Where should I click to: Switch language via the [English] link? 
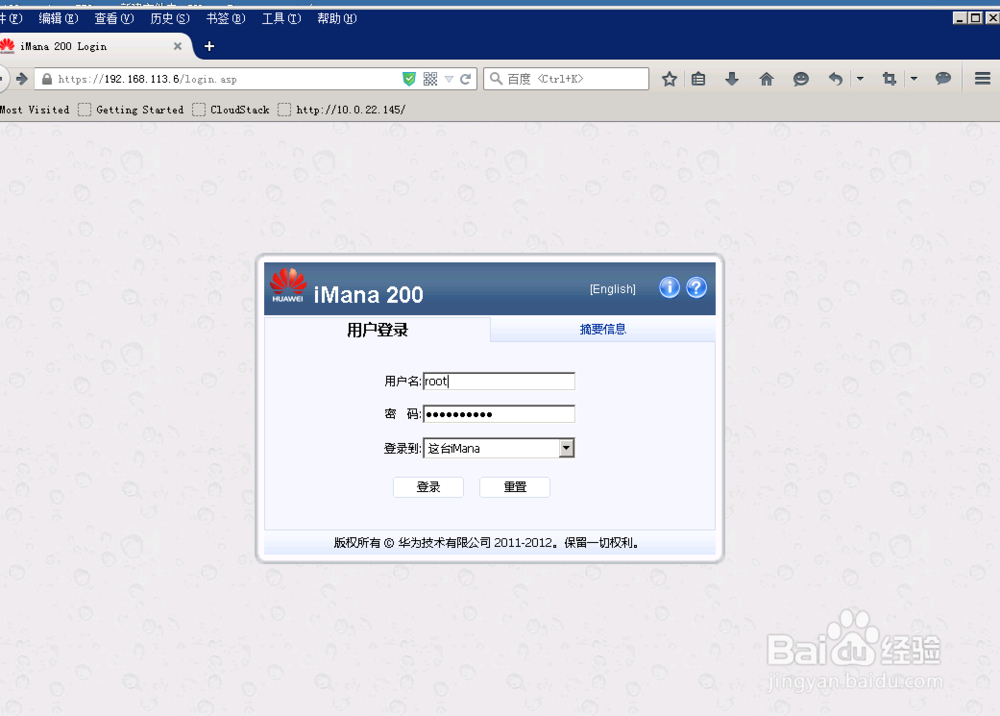click(613, 289)
